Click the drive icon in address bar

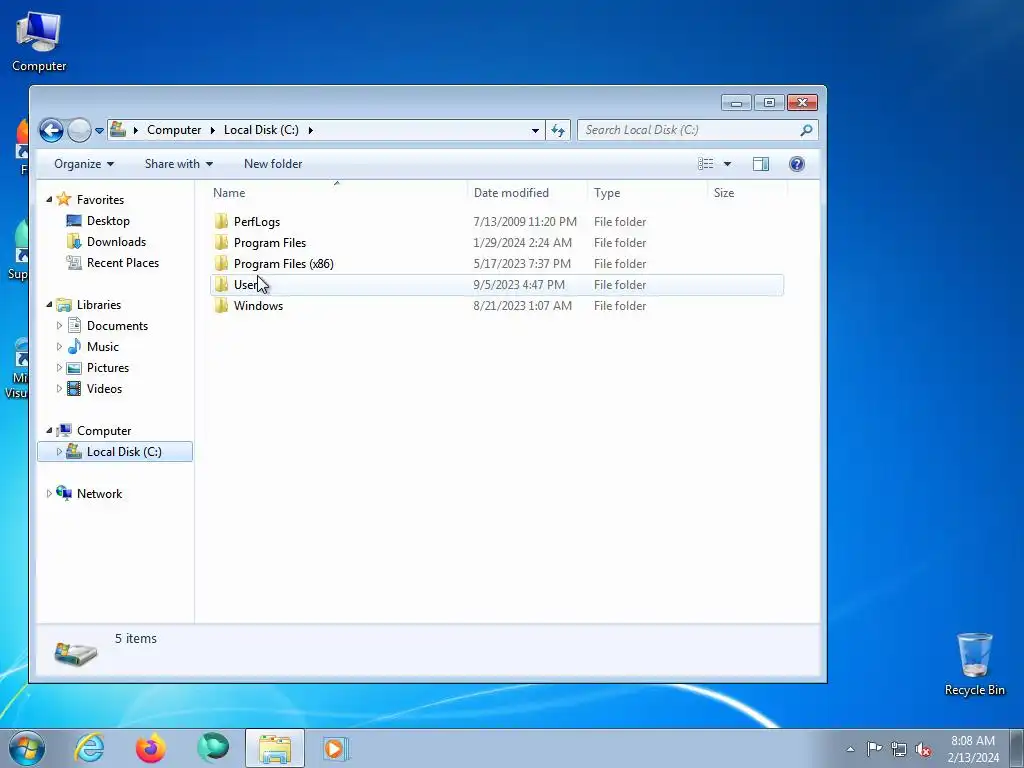(x=118, y=129)
